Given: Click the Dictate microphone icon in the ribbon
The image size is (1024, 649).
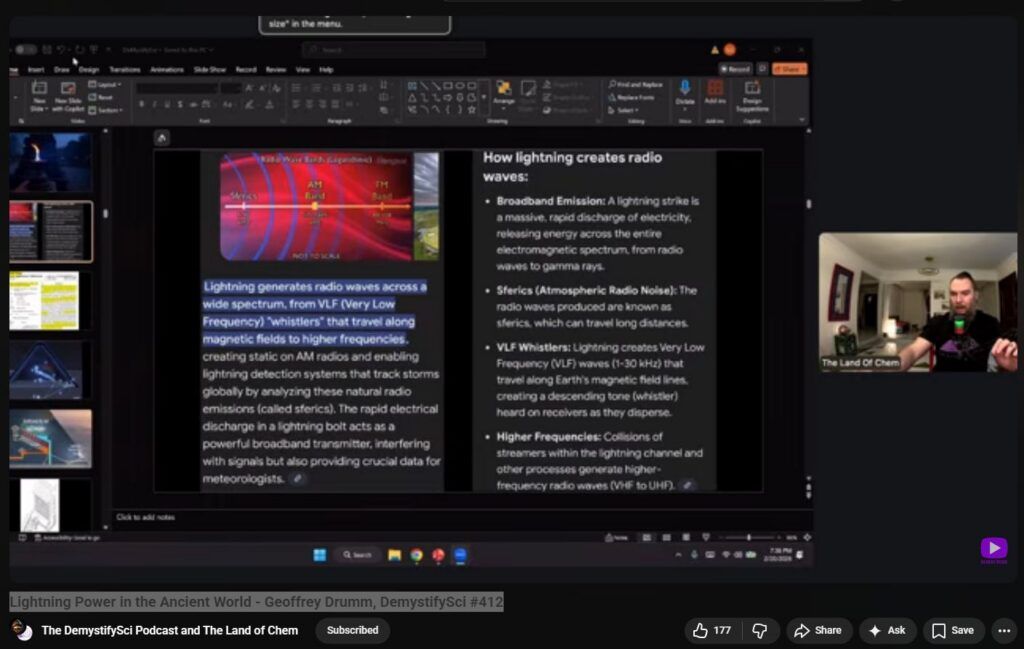Looking at the screenshot, I should (x=685, y=90).
